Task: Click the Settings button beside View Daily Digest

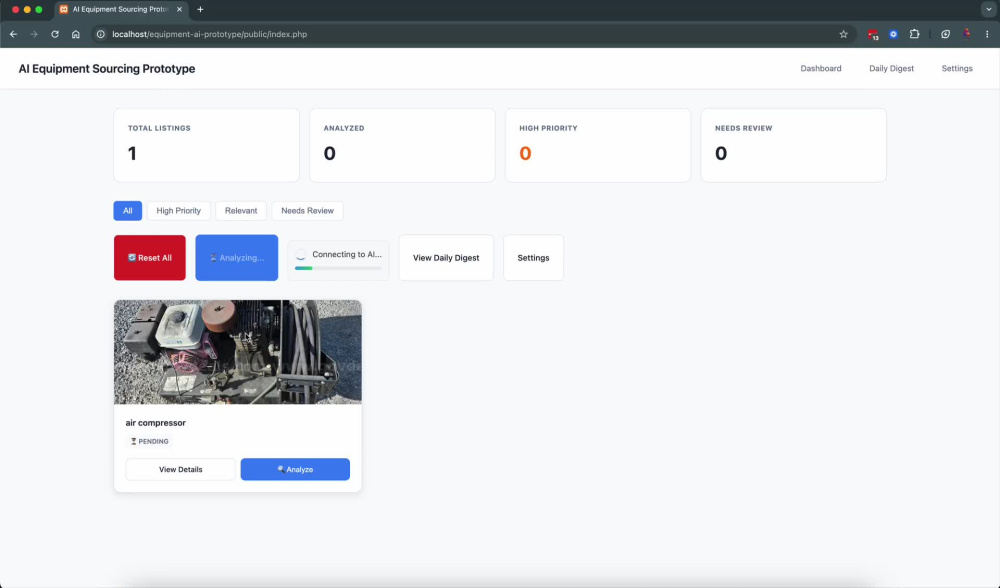Action: click(533, 258)
